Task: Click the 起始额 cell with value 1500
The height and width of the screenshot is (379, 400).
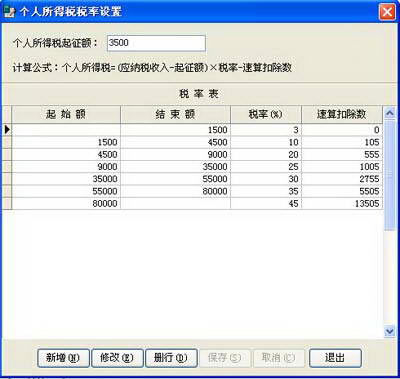Action: [66, 142]
